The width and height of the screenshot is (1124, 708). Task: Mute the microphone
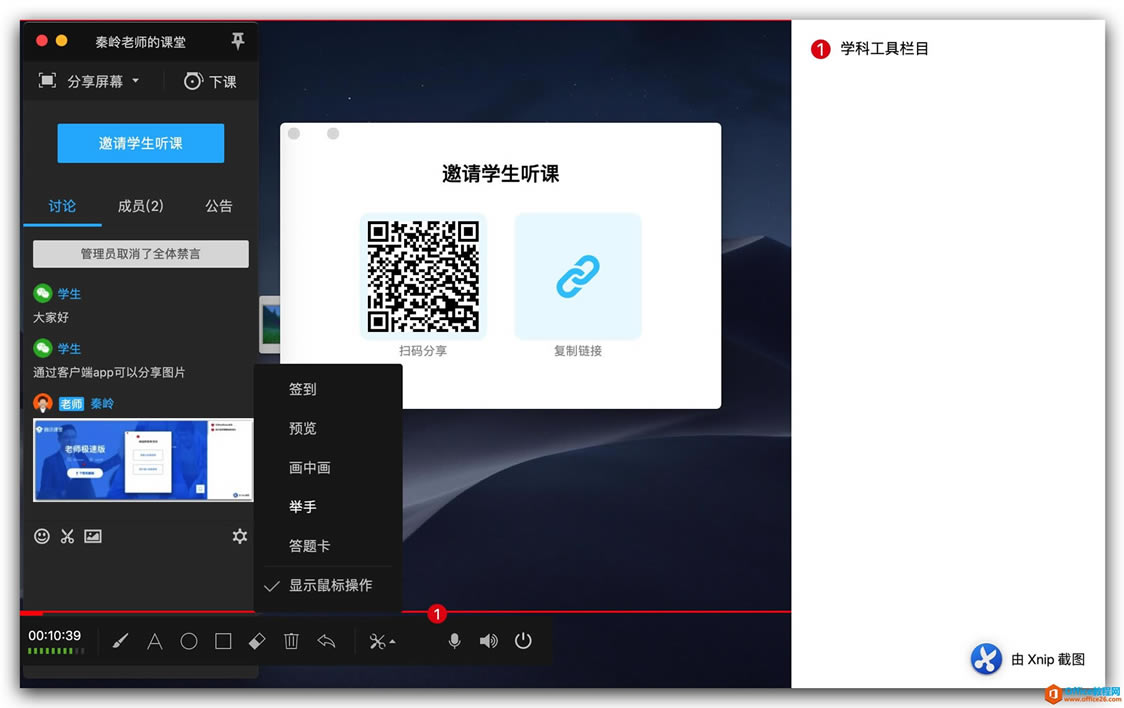pos(454,641)
